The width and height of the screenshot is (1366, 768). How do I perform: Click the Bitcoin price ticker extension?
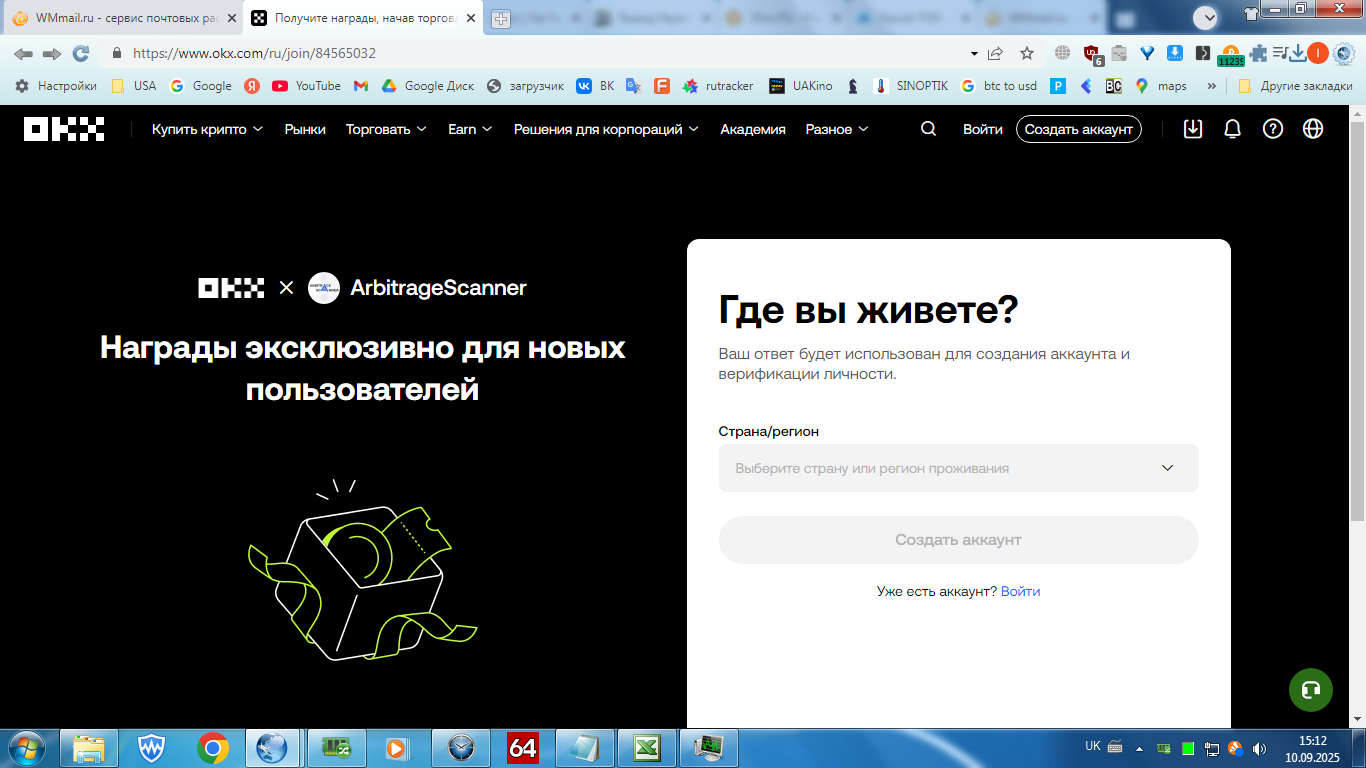[x=1230, y=55]
